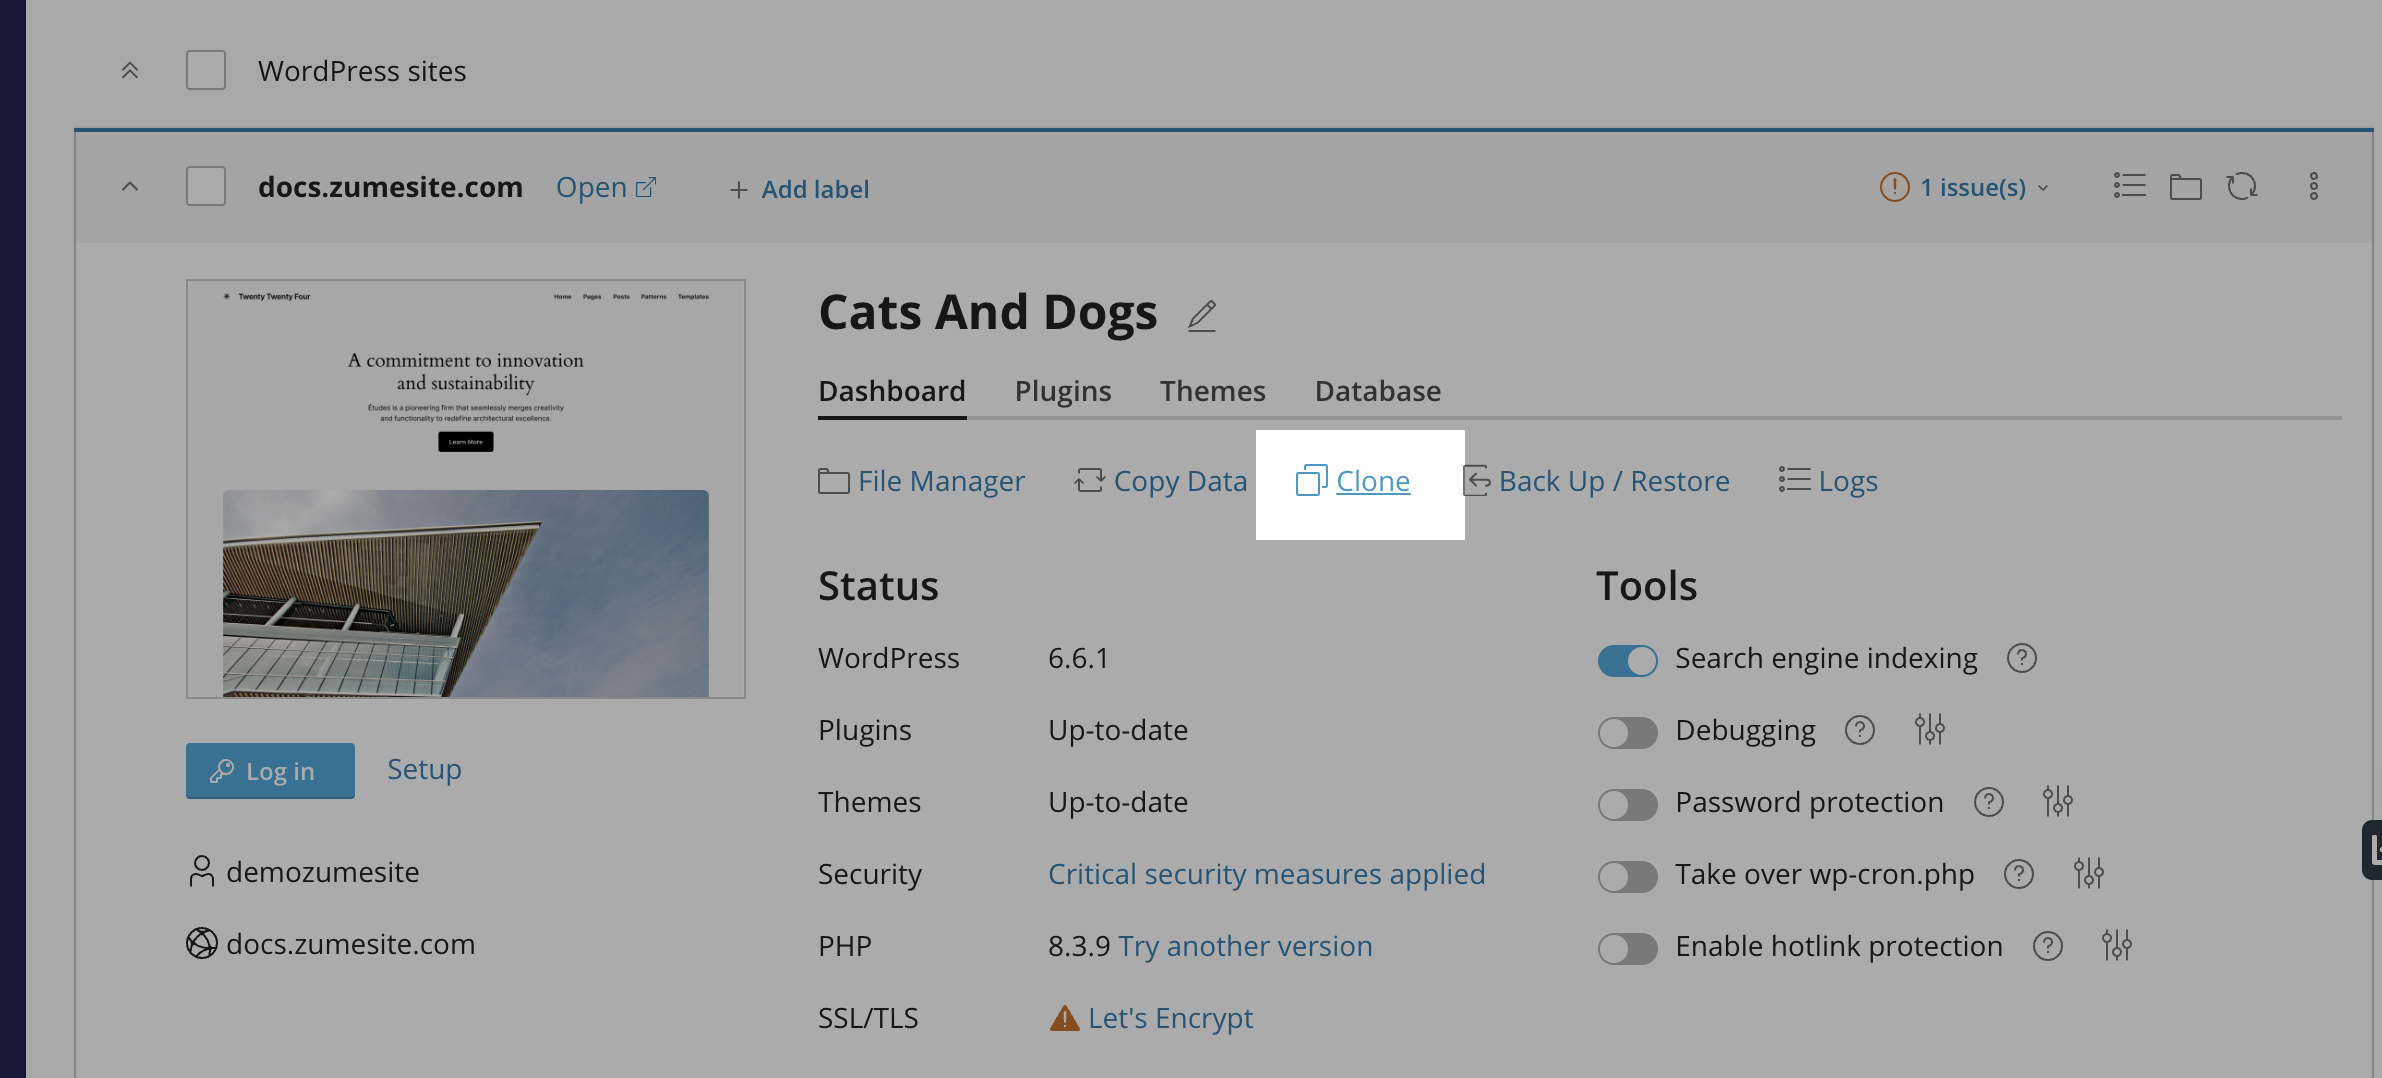Open docs.zumesite.com in new tab
Screen dimensions: 2382x1078
[x=606, y=187]
